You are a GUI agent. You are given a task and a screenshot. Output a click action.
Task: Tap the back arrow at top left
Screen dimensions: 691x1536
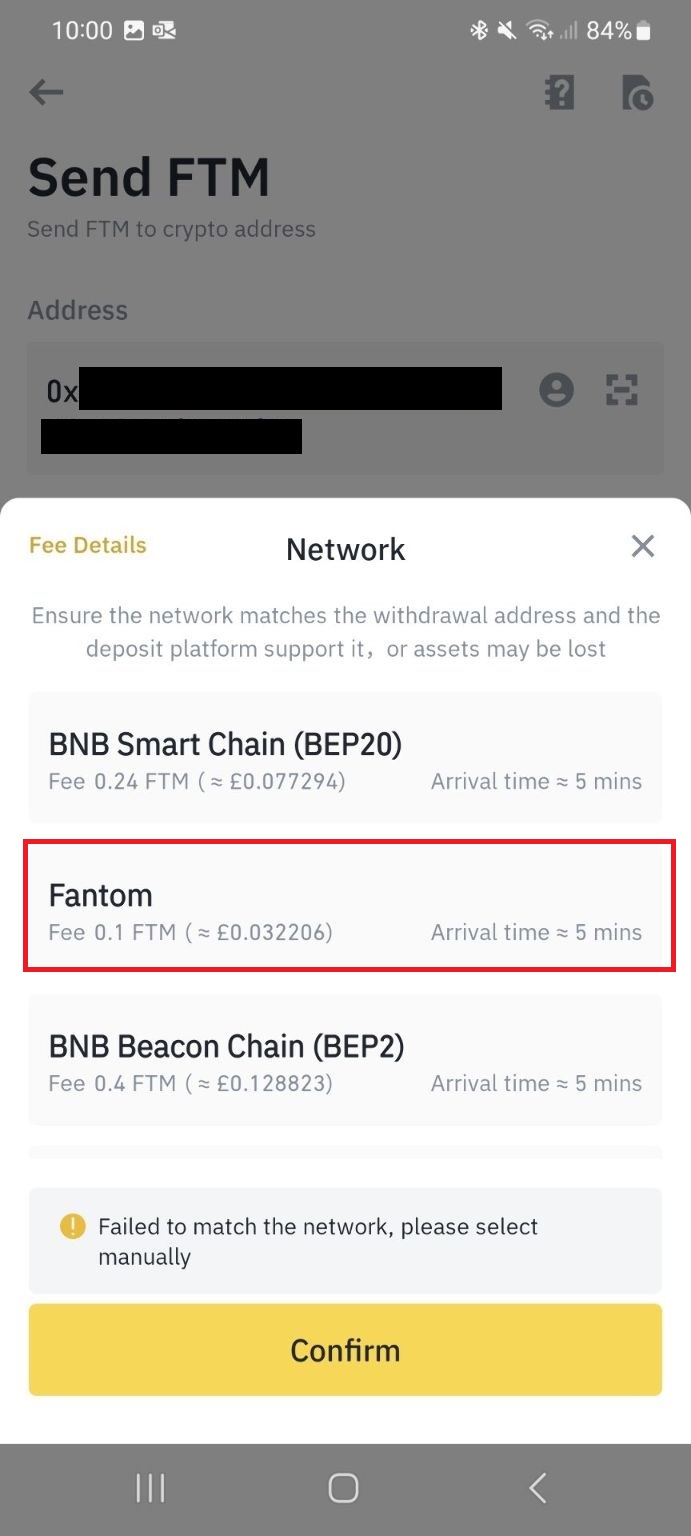46,93
